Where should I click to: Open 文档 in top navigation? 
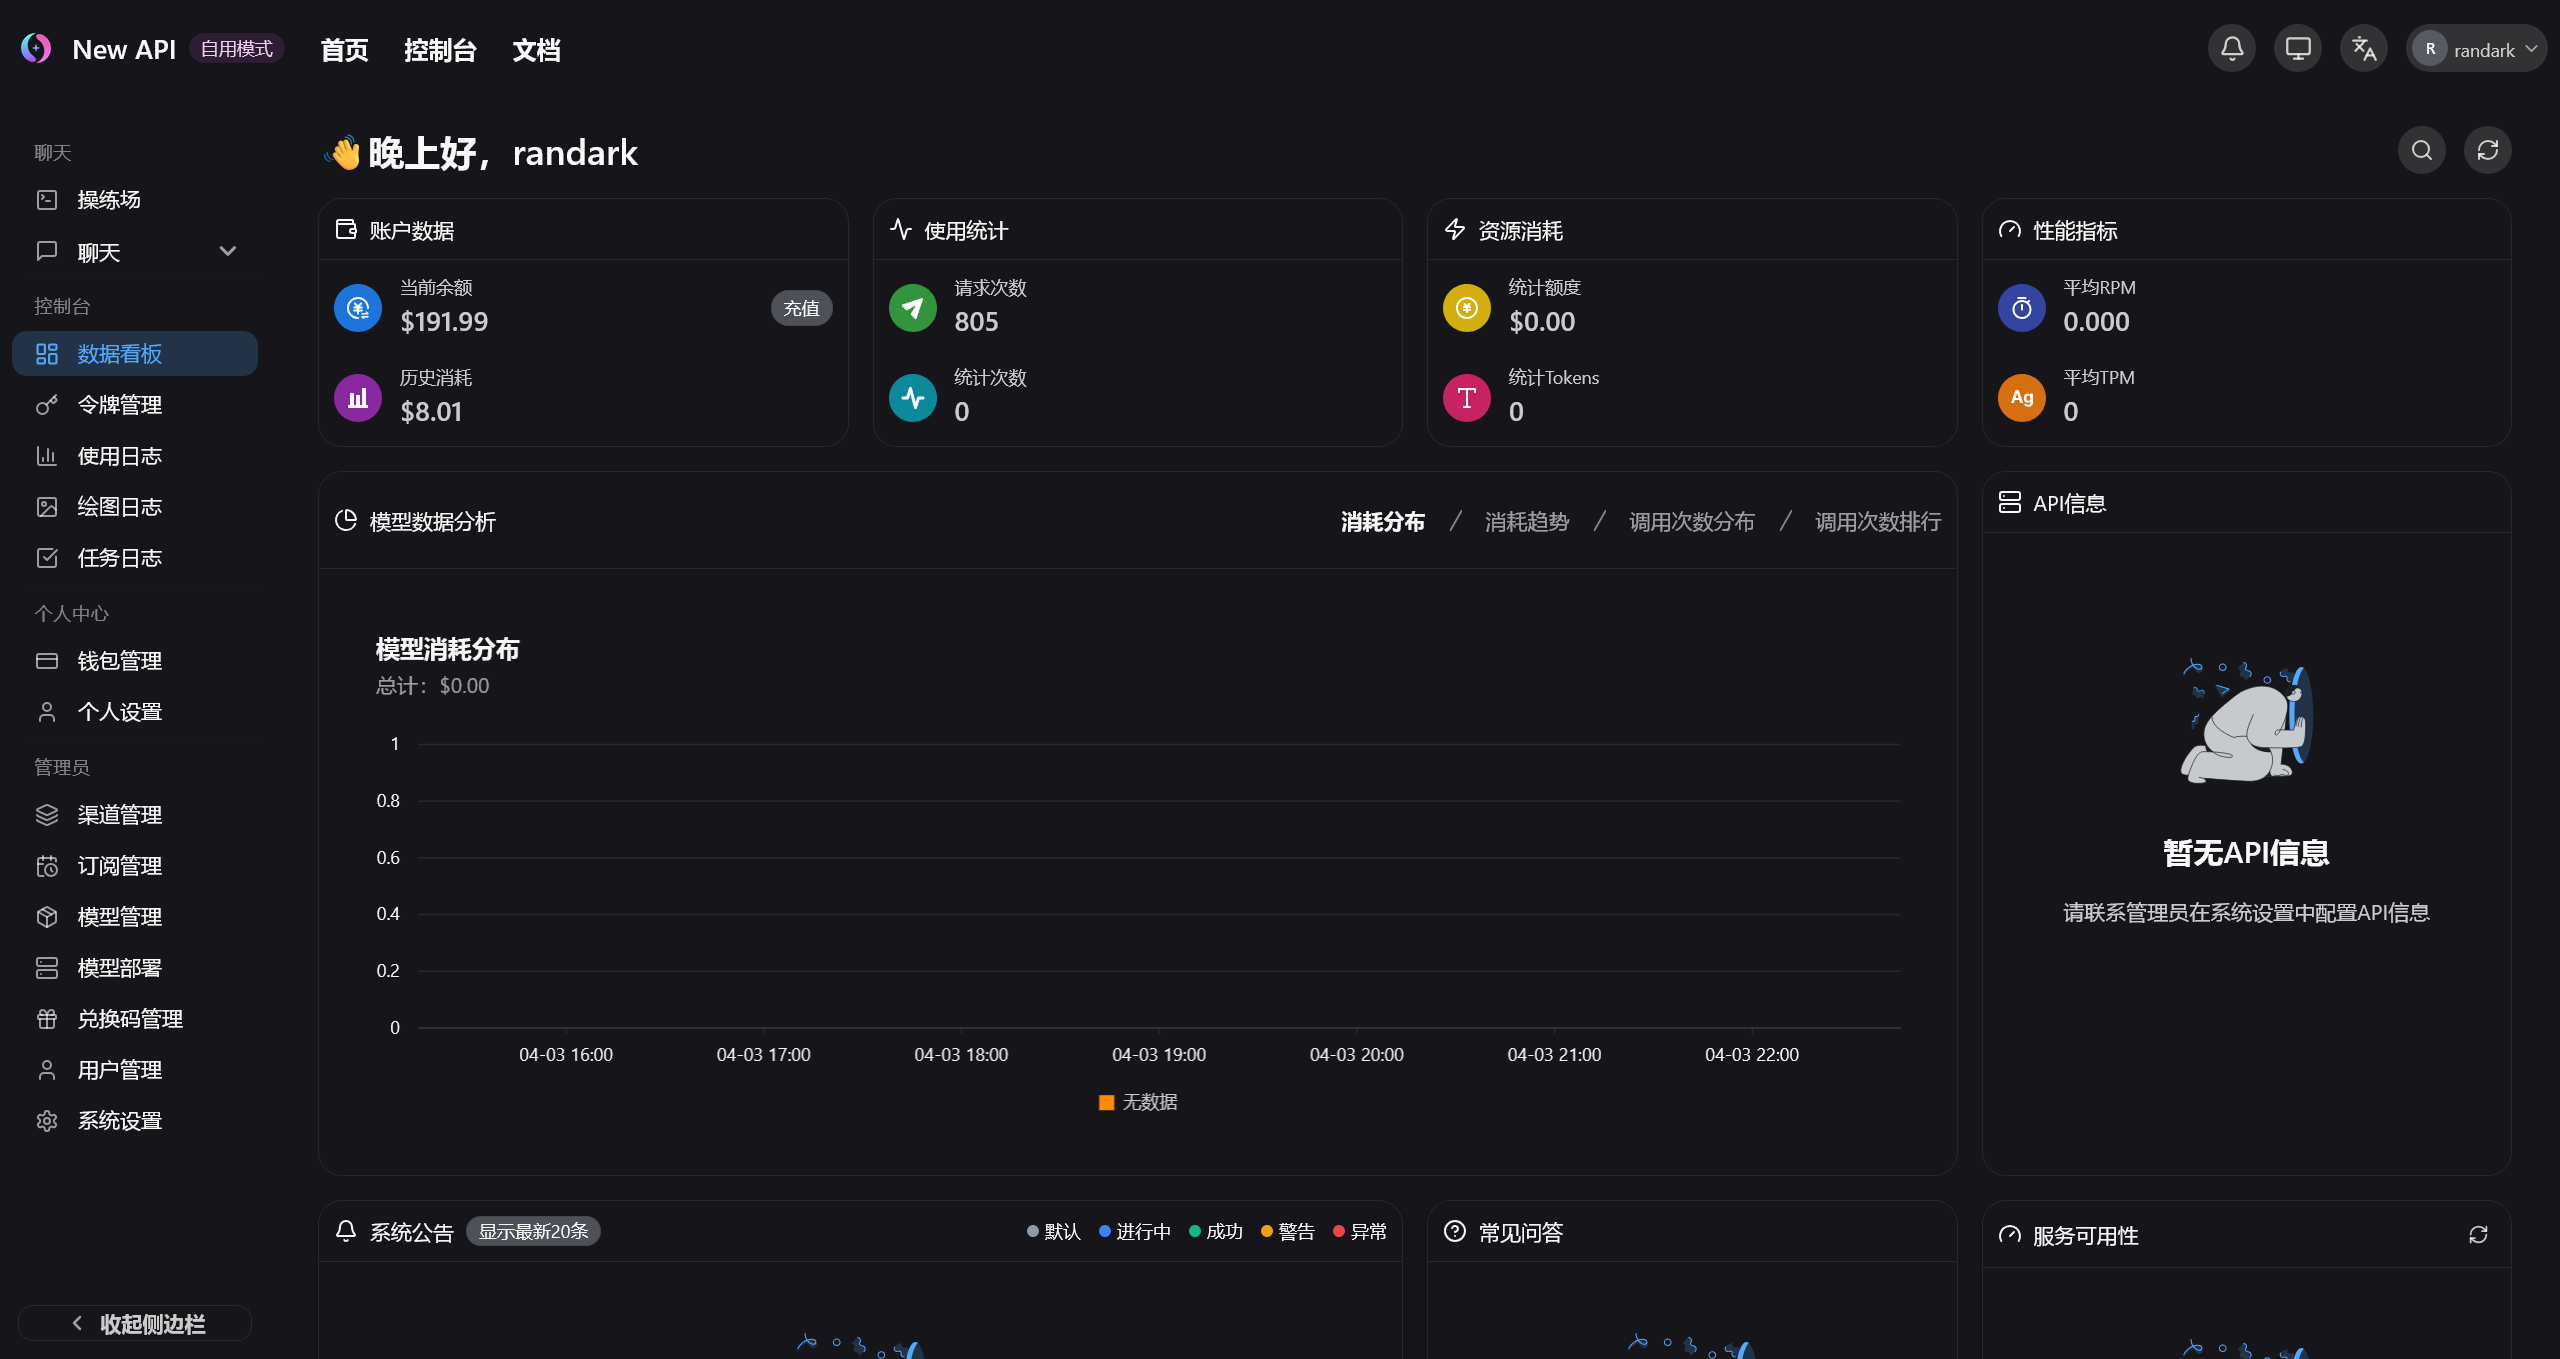point(536,50)
